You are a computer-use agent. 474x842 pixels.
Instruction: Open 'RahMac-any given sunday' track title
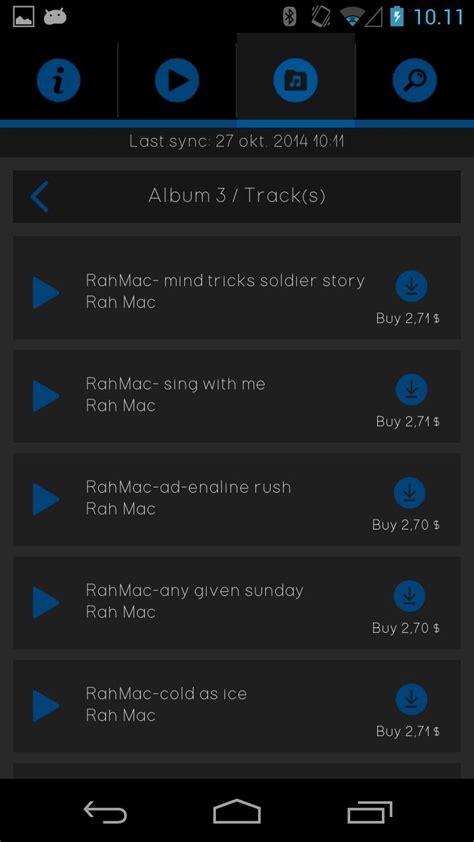coord(194,591)
